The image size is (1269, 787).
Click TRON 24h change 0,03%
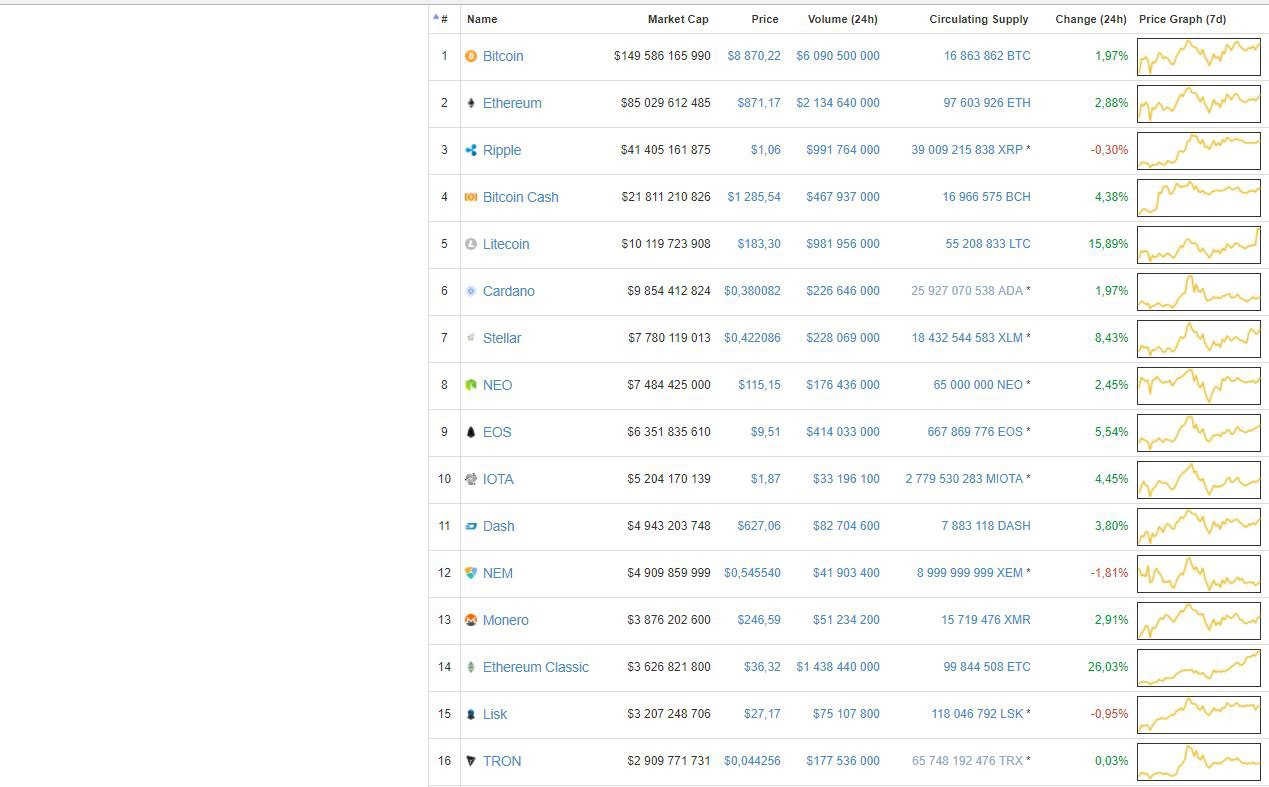click(1111, 761)
